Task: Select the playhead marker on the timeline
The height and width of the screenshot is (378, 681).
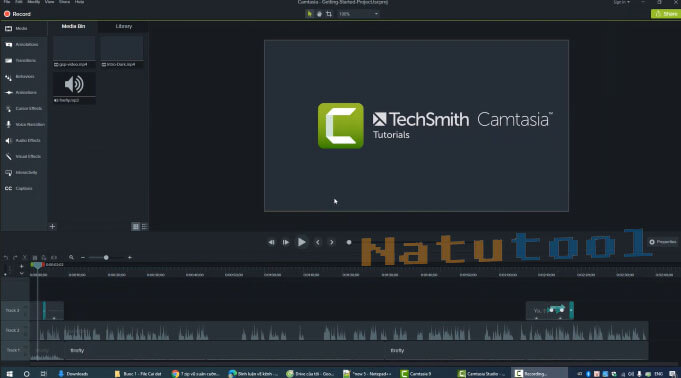Action: [x=37, y=265]
